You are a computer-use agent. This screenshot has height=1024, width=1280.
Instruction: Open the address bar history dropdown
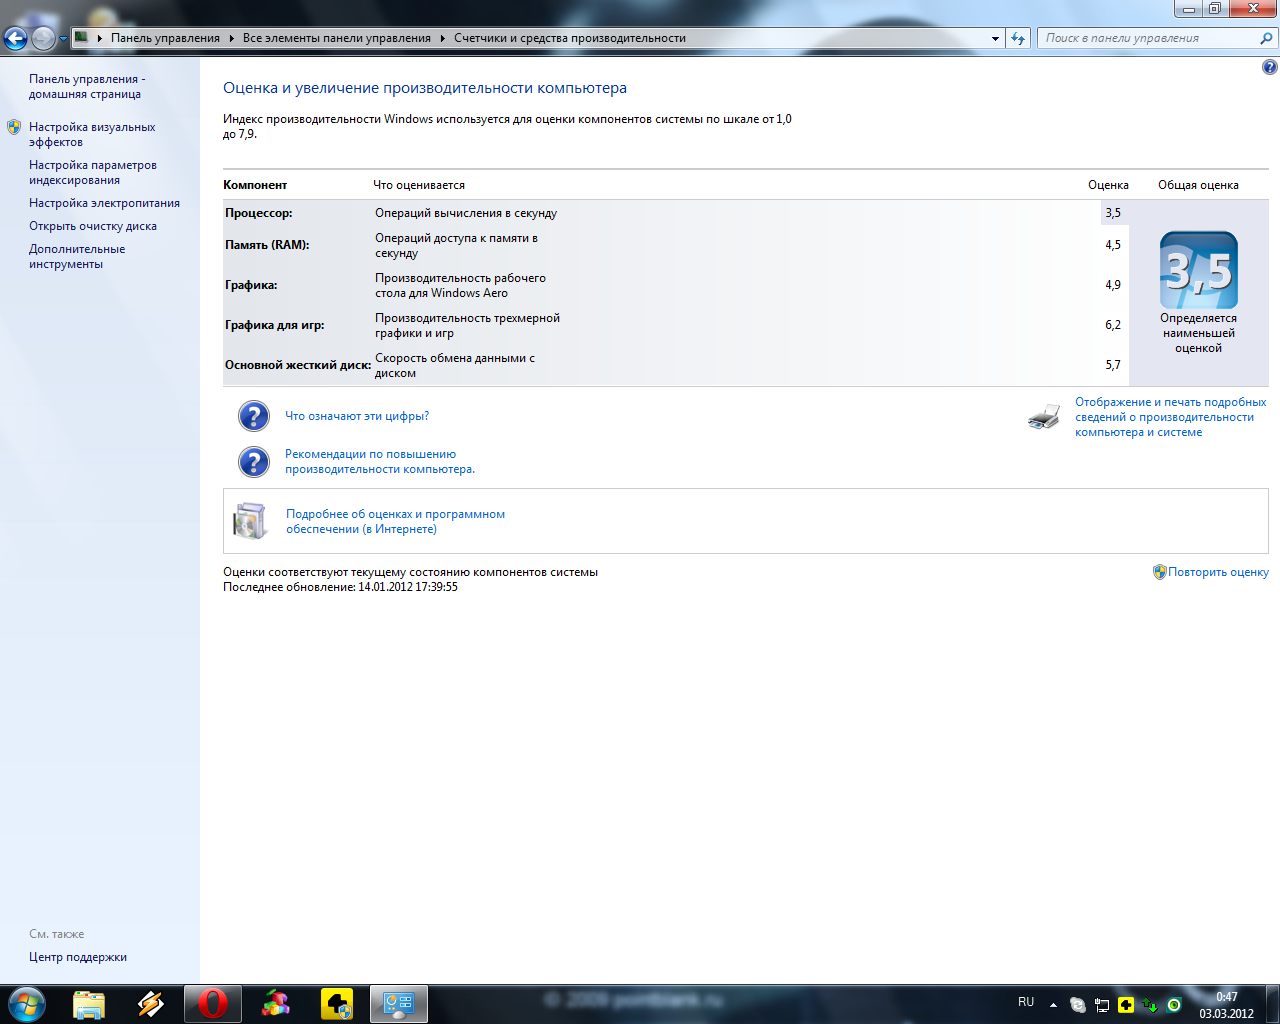coord(995,38)
